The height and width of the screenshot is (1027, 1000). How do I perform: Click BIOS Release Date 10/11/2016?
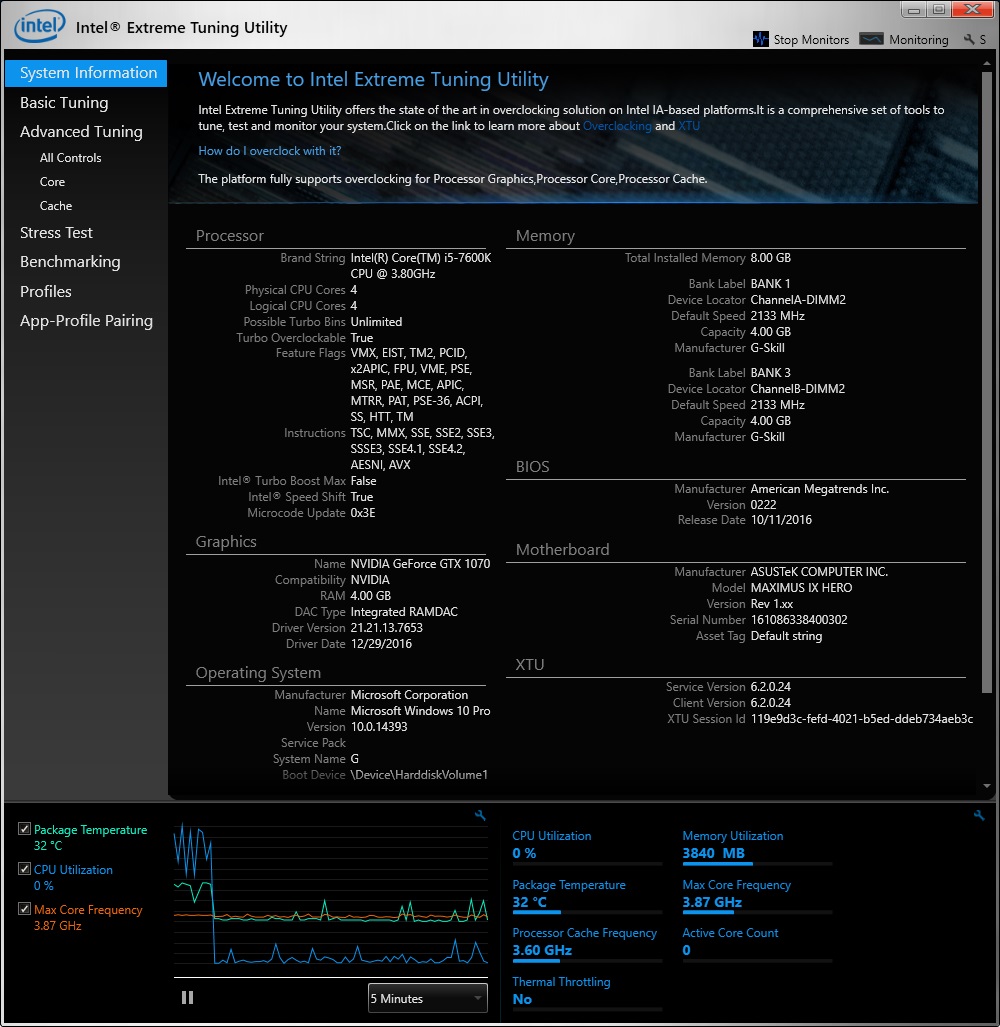coord(781,520)
